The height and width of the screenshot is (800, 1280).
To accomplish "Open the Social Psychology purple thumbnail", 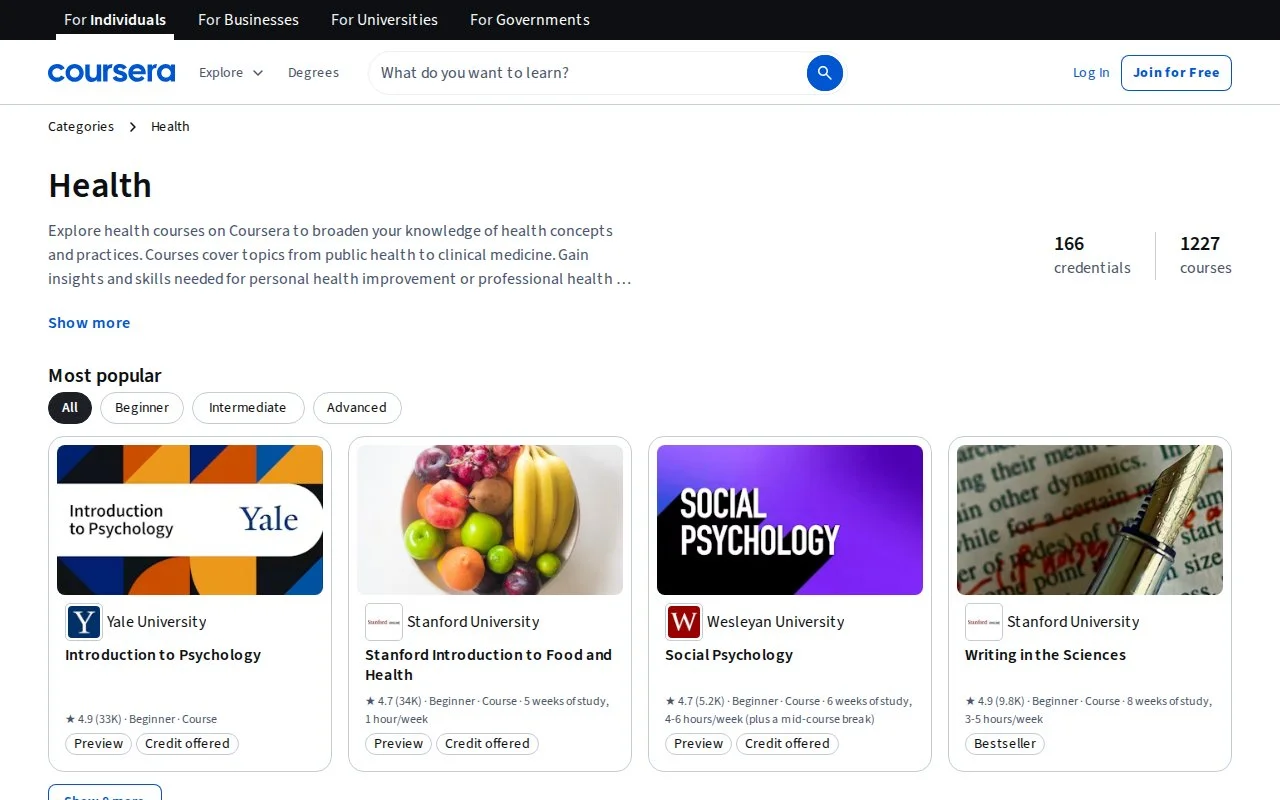I will 790,520.
